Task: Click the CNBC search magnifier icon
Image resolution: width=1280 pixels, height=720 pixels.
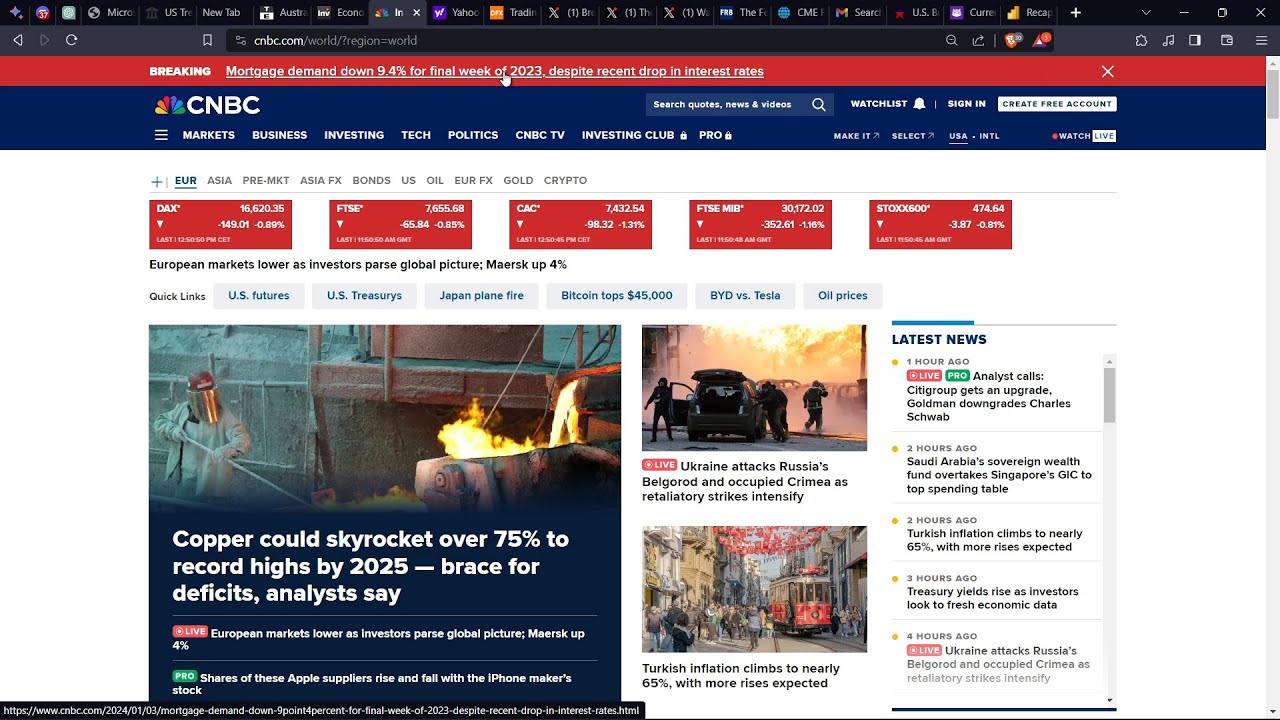Action: pos(818,104)
